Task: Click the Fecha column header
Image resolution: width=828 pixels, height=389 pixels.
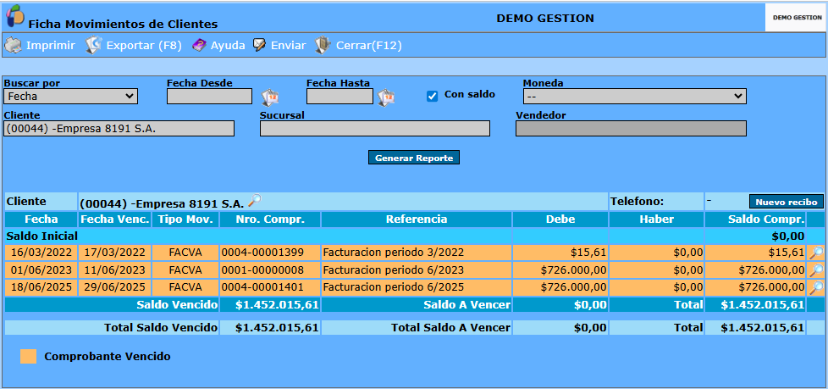Action: [41, 220]
